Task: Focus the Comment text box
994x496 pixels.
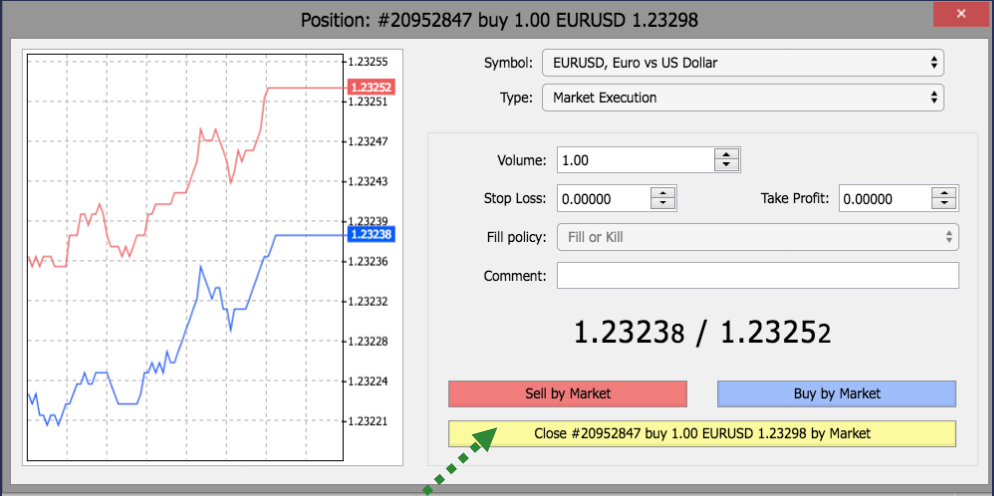Action: point(757,275)
